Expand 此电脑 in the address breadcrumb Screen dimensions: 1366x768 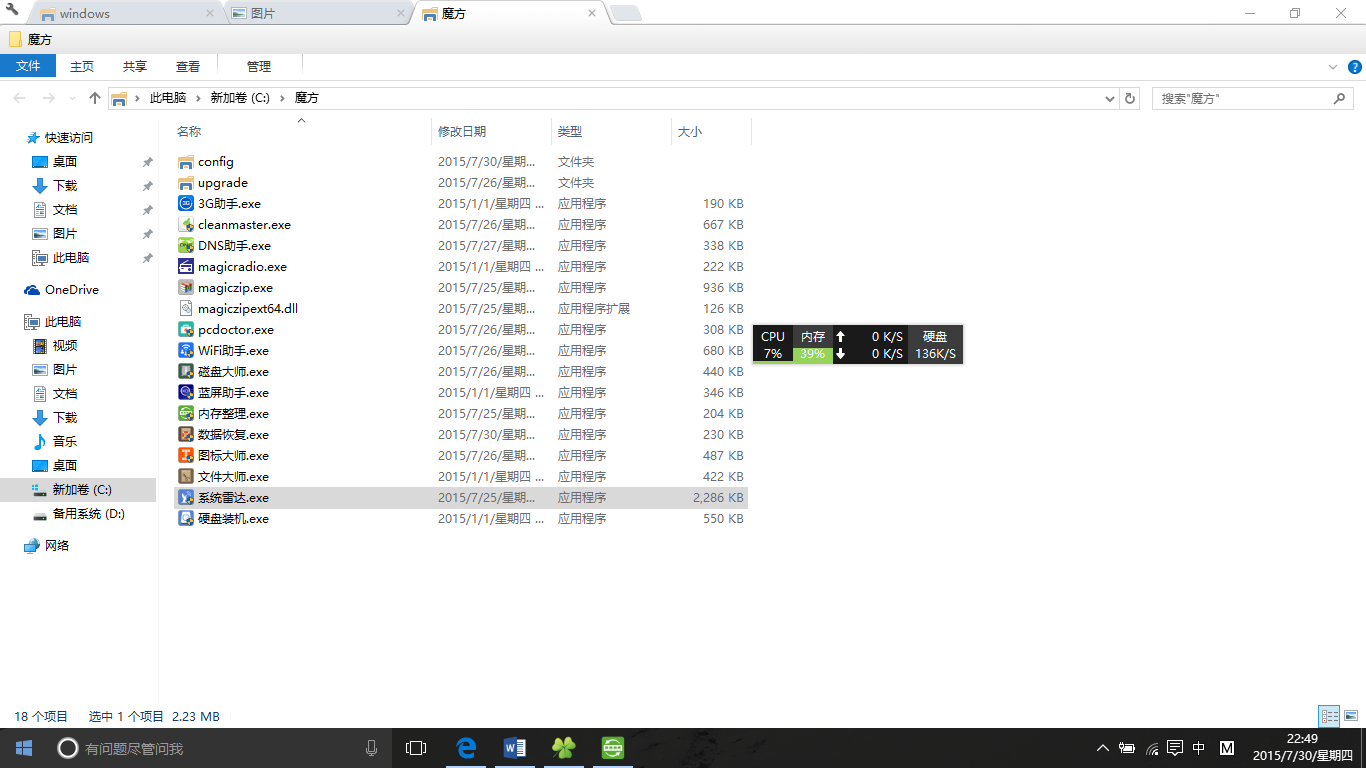(198, 98)
